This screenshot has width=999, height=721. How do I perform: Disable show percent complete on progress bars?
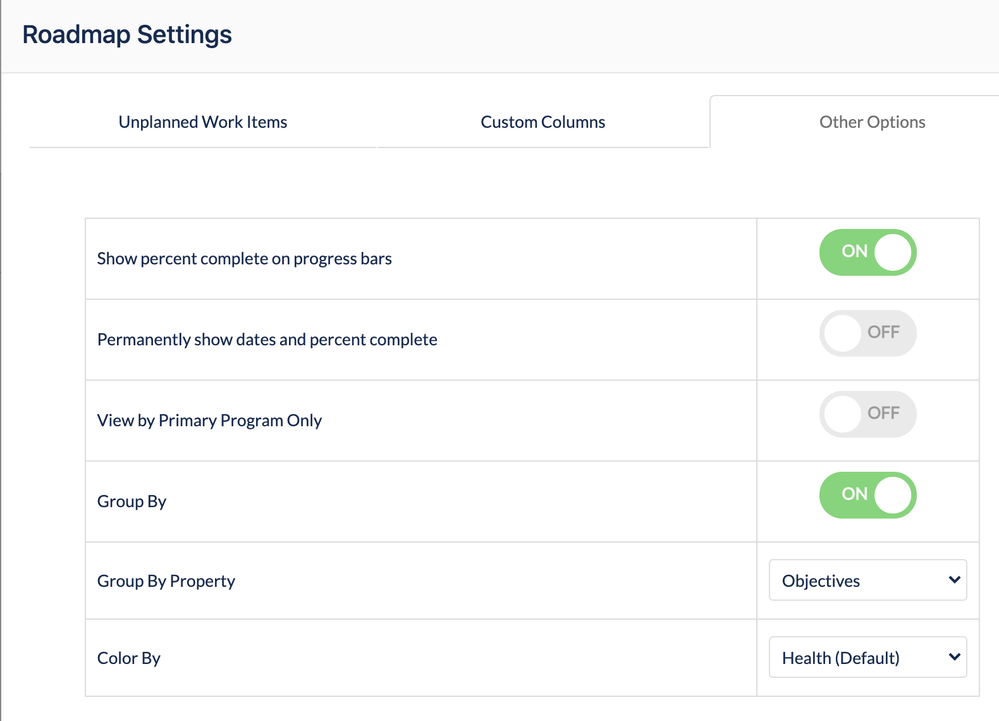(867, 252)
